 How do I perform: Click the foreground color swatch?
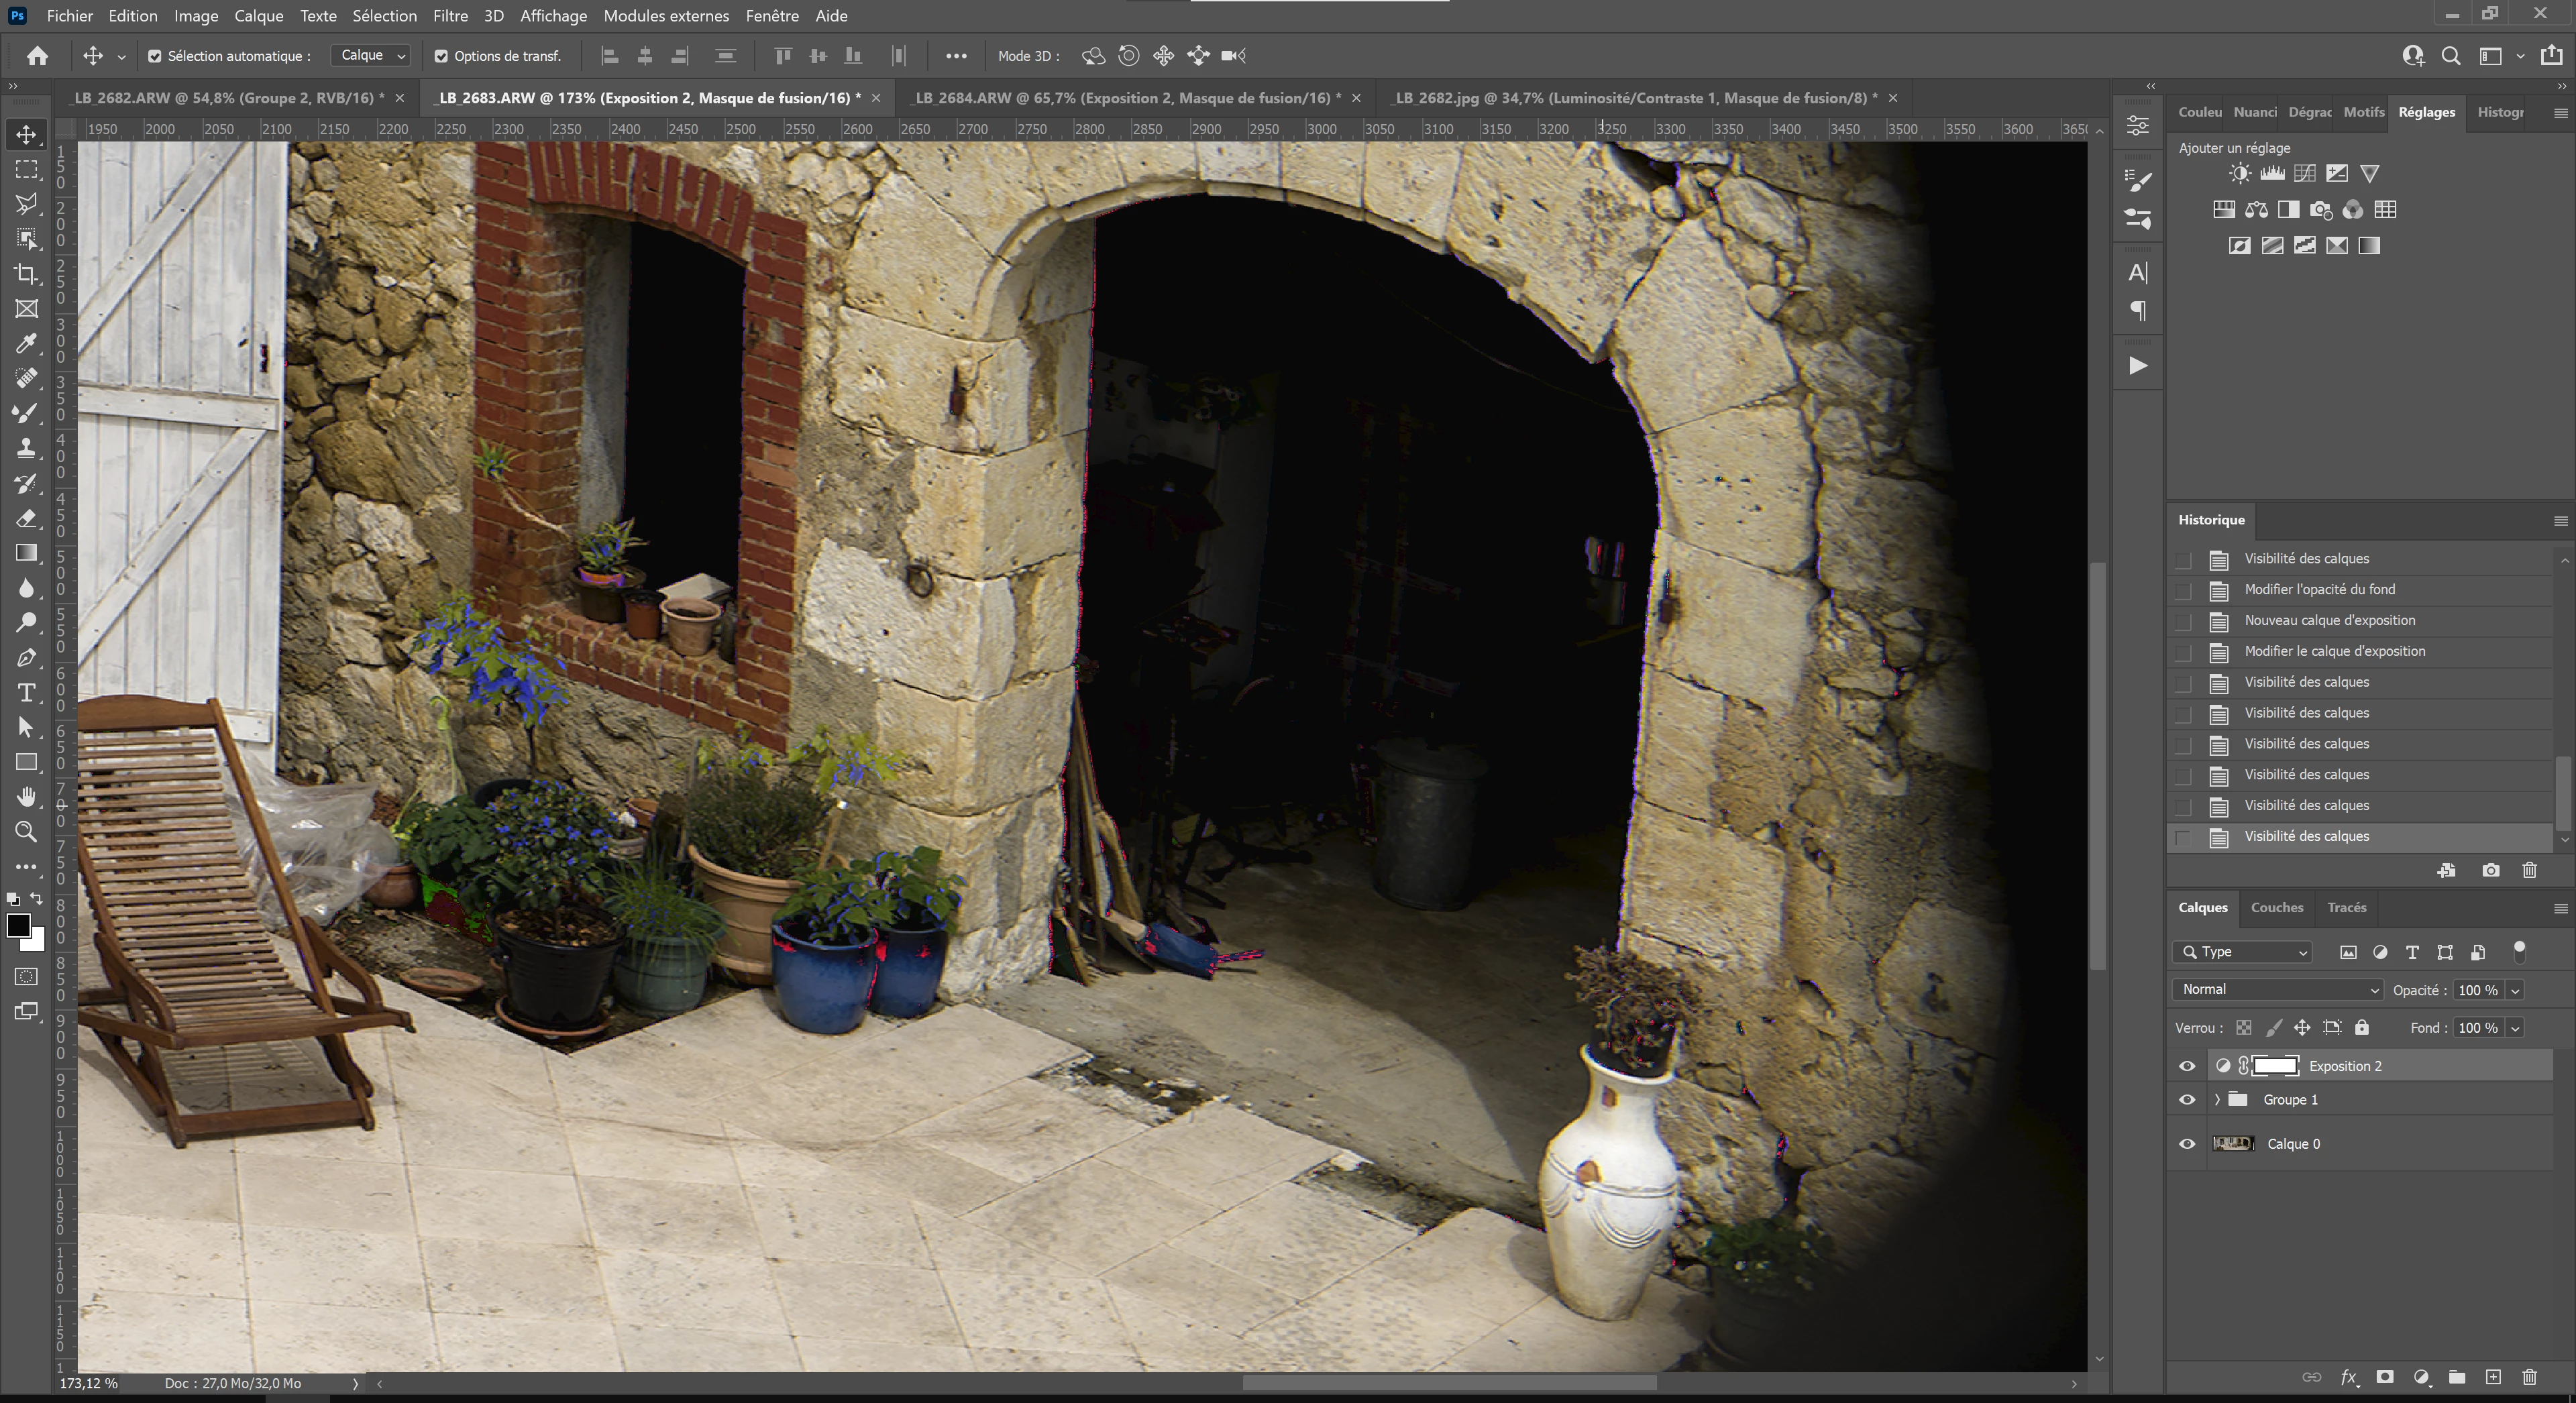[x=18, y=926]
